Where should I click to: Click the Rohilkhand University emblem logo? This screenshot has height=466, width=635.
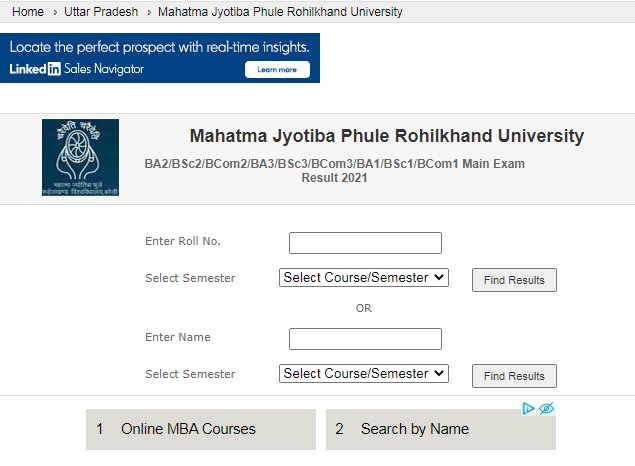[80, 157]
